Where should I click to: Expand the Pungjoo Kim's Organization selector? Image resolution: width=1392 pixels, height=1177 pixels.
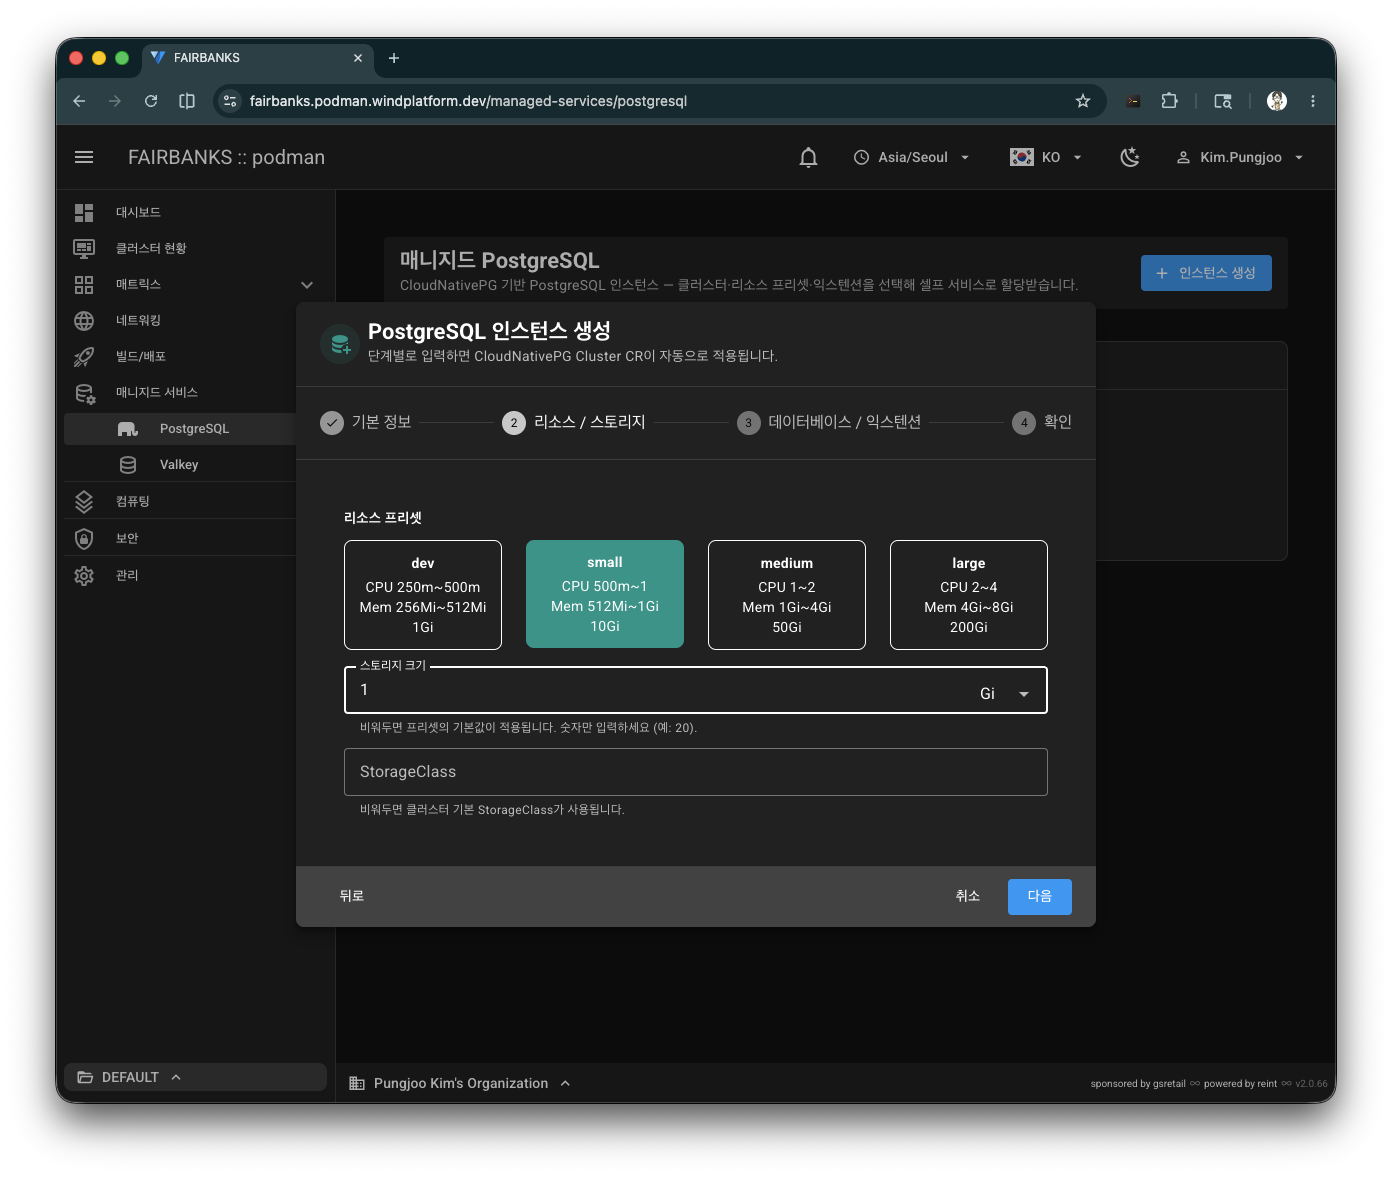pyautogui.click(x=459, y=1083)
